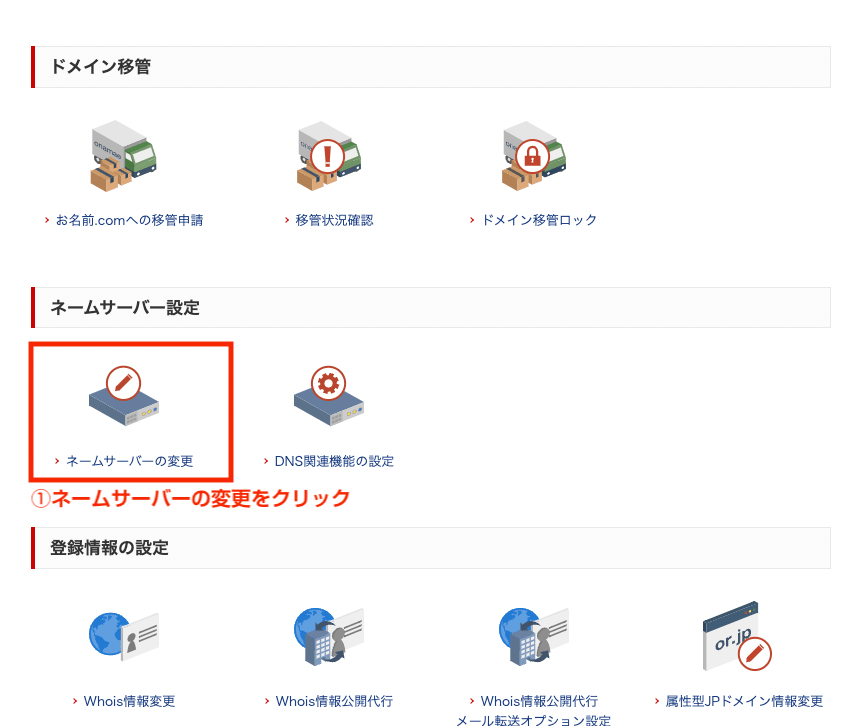Click the truck with boxes transfer icon
This screenshot has width=841, height=726.
(x=124, y=157)
